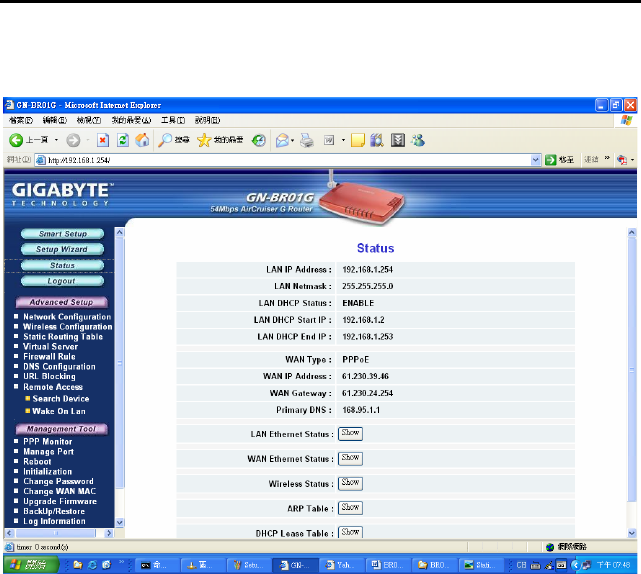Click the Status sidebar button
641x574 pixels.
(x=63, y=266)
